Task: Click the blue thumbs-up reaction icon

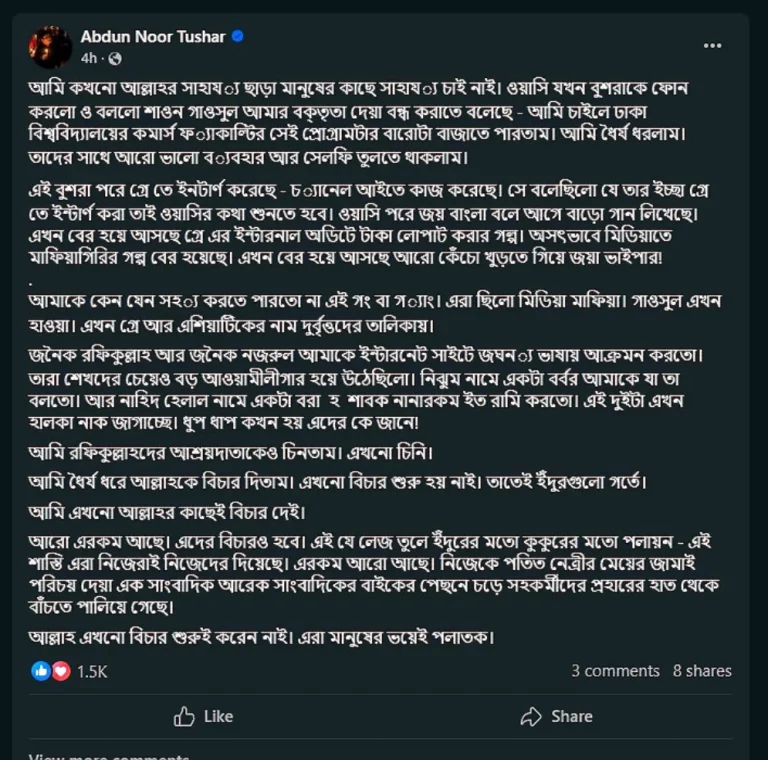Action: pos(41,671)
